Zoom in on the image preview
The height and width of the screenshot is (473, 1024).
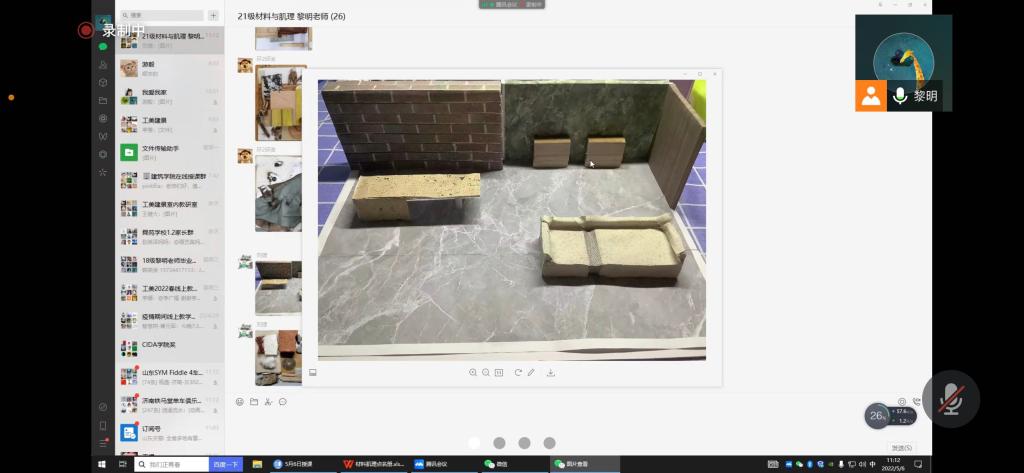click(x=473, y=372)
